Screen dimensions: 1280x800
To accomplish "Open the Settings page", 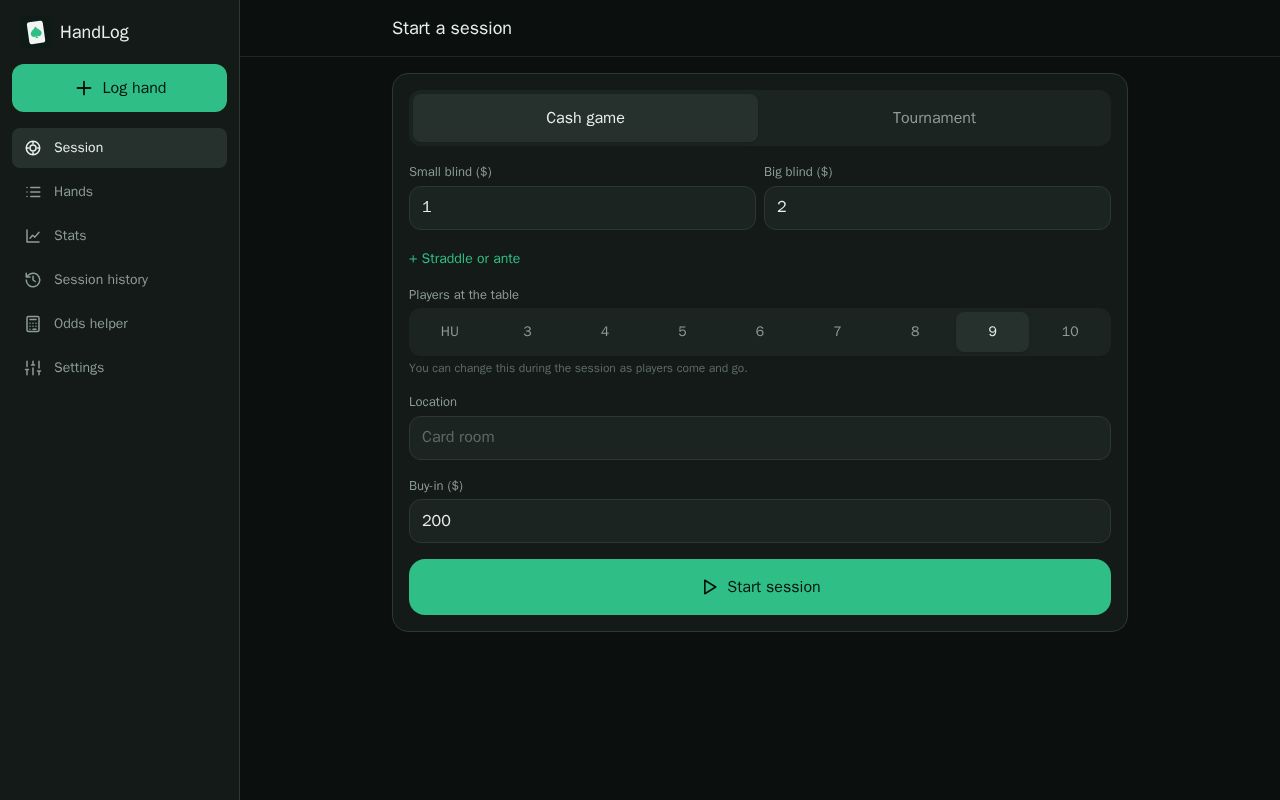I will pos(119,368).
